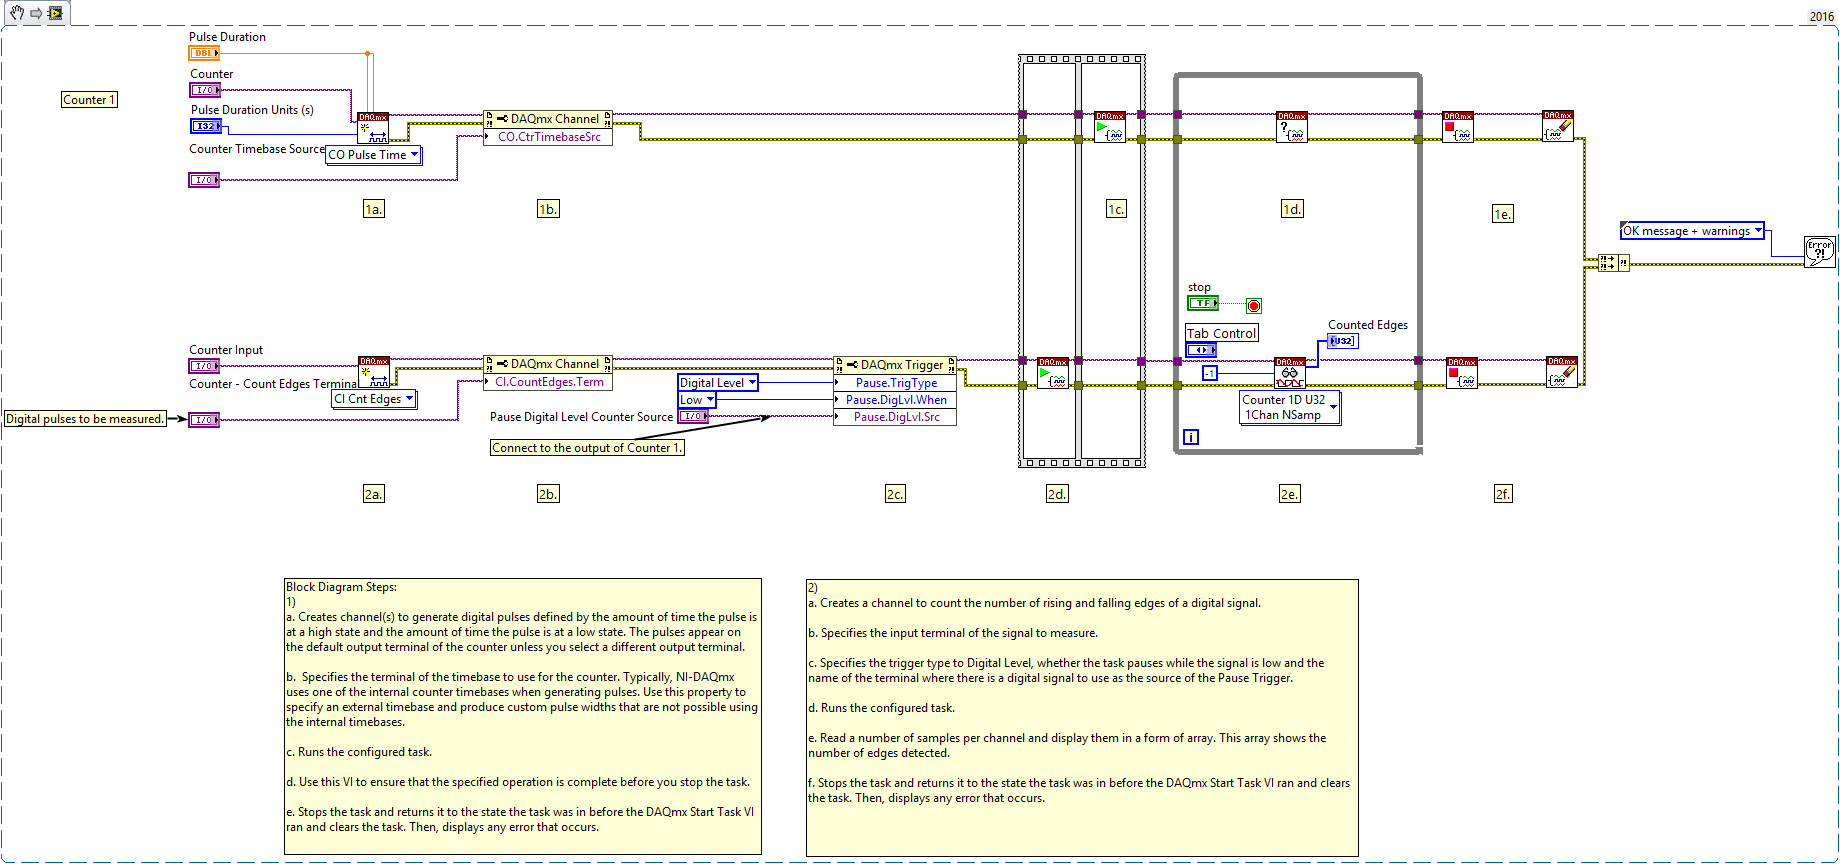Click lower DAQmx Channel property node header
The image size is (1840, 864).
coord(548,364)
